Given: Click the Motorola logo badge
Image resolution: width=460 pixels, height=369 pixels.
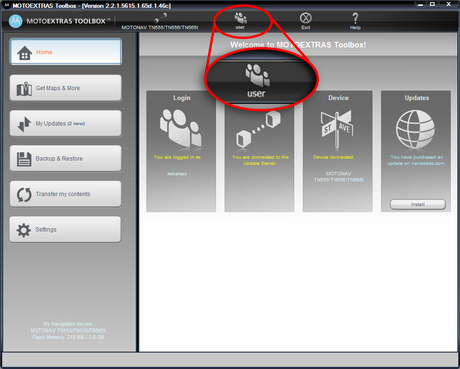Looking at the screenshot, I should 15,21.
